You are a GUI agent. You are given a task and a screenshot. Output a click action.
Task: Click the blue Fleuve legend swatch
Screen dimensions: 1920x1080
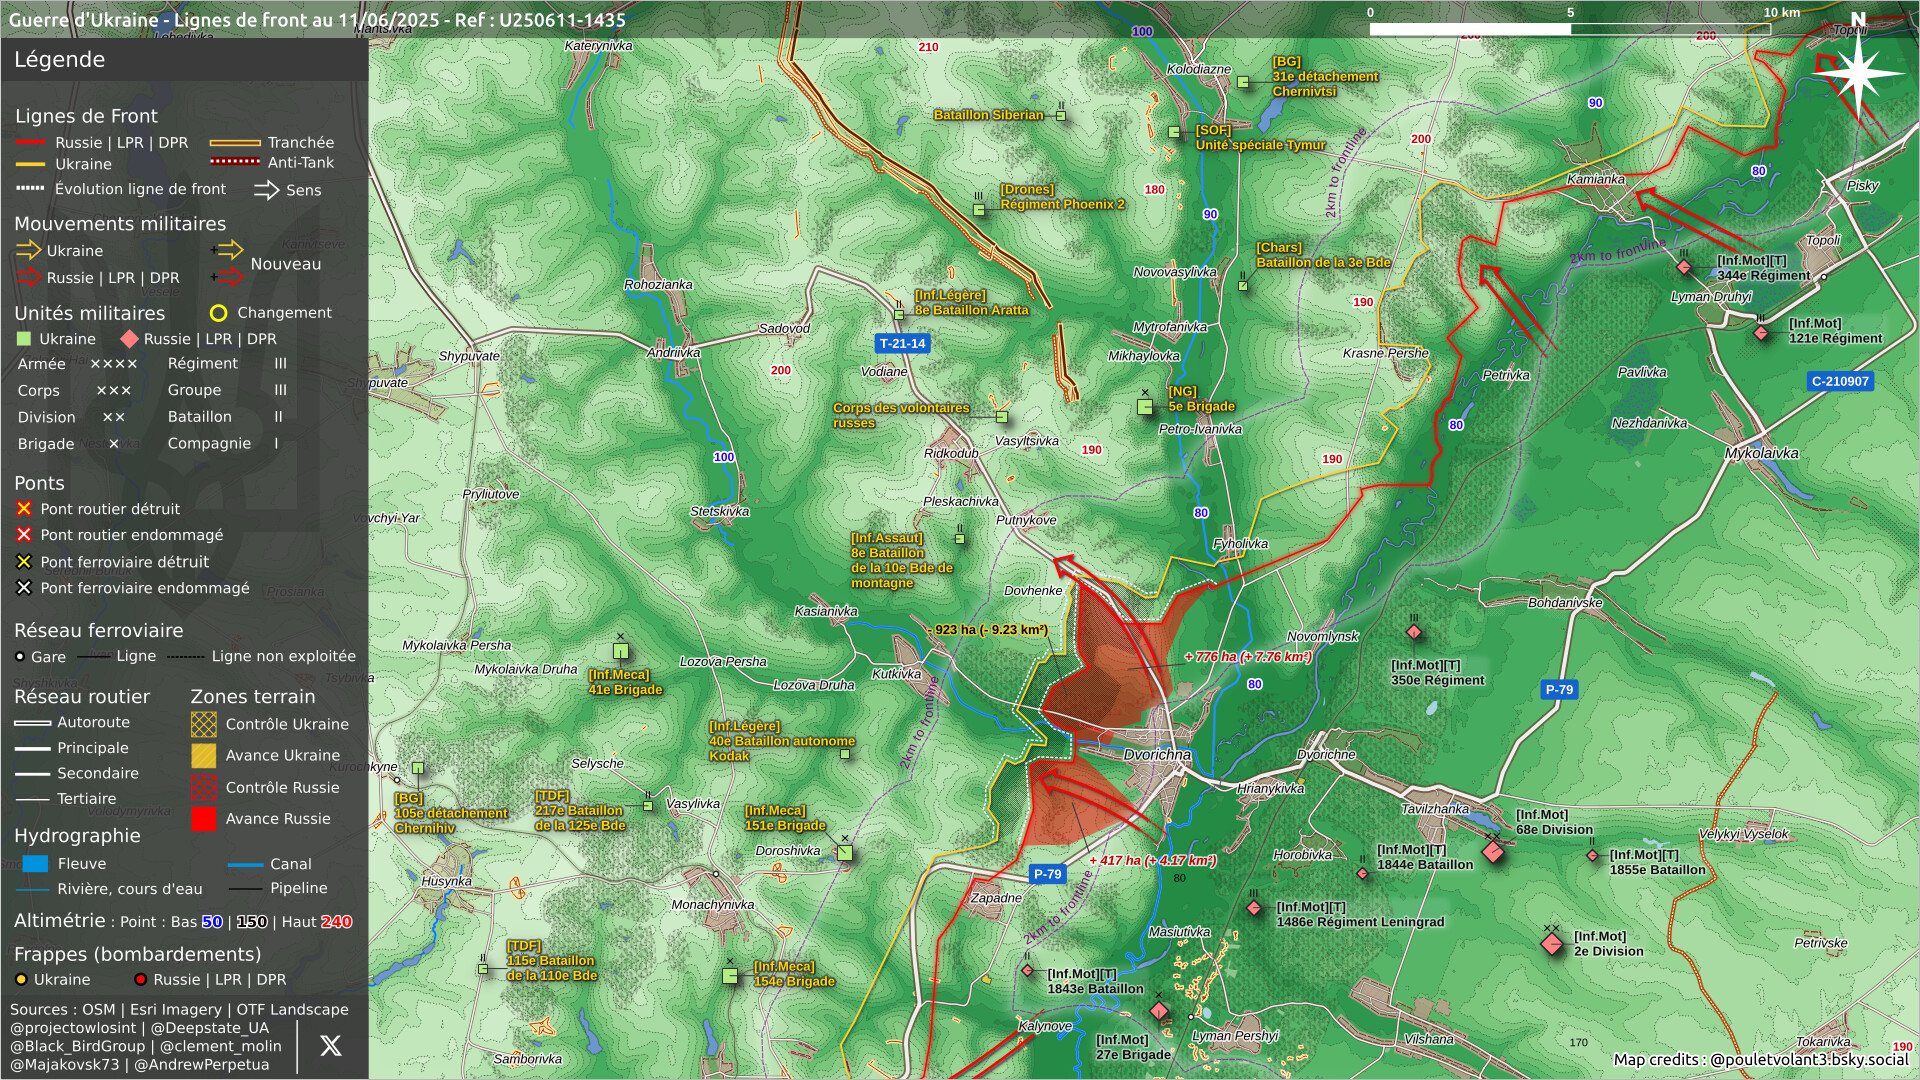[35, 864]
